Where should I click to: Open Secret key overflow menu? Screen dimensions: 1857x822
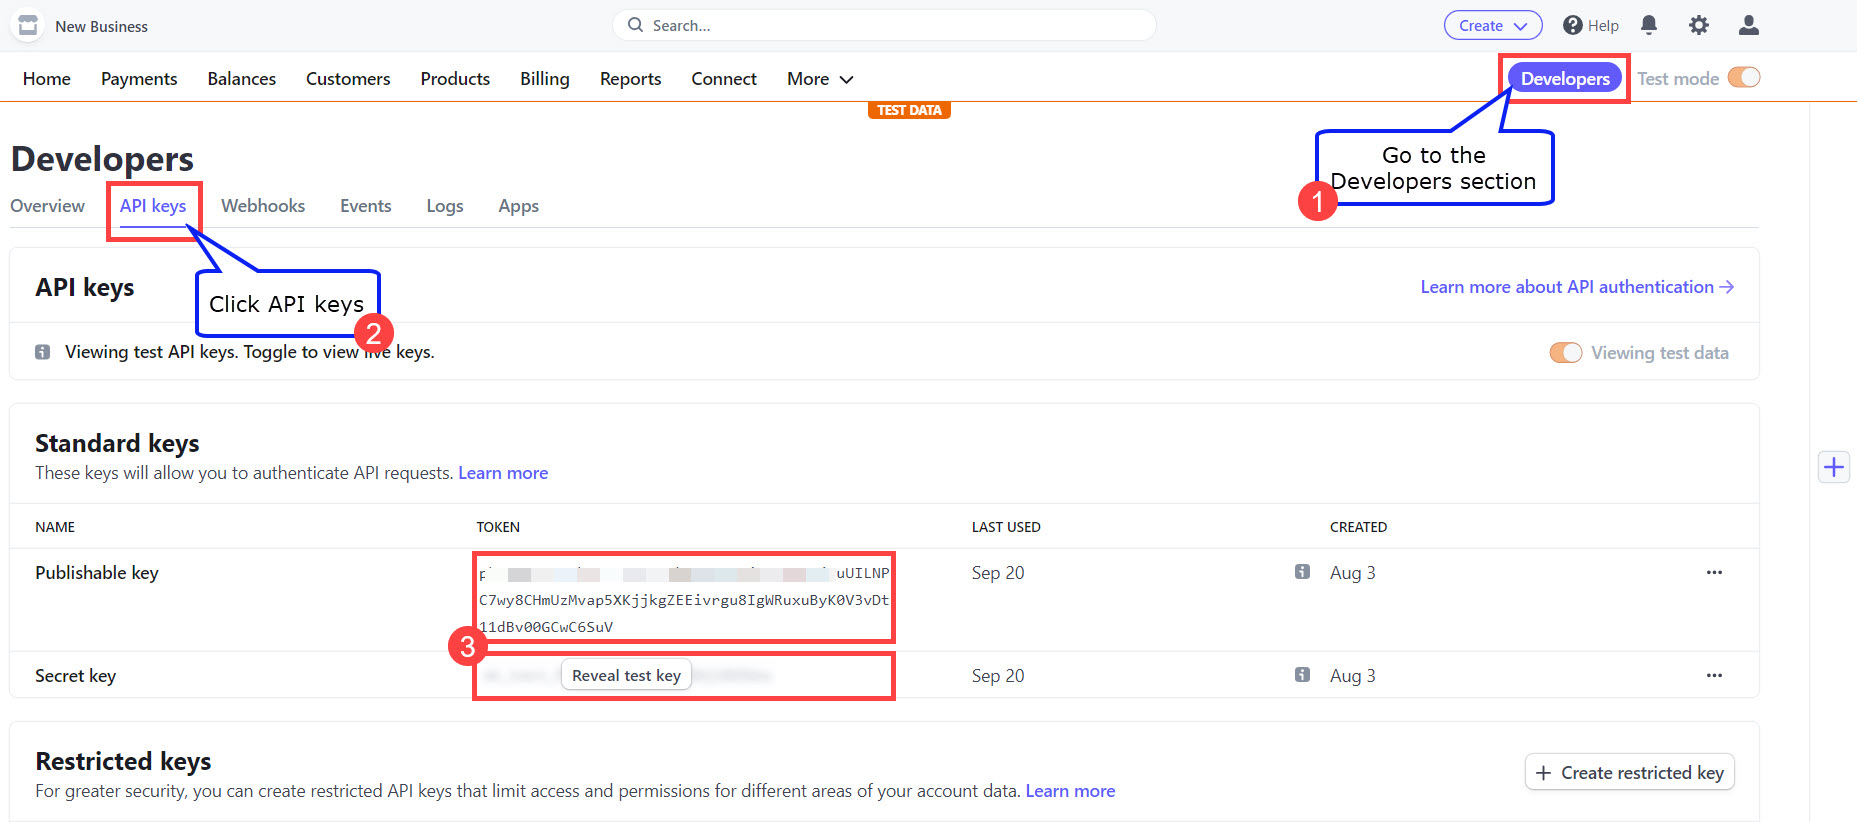(x=1714, y=676)
